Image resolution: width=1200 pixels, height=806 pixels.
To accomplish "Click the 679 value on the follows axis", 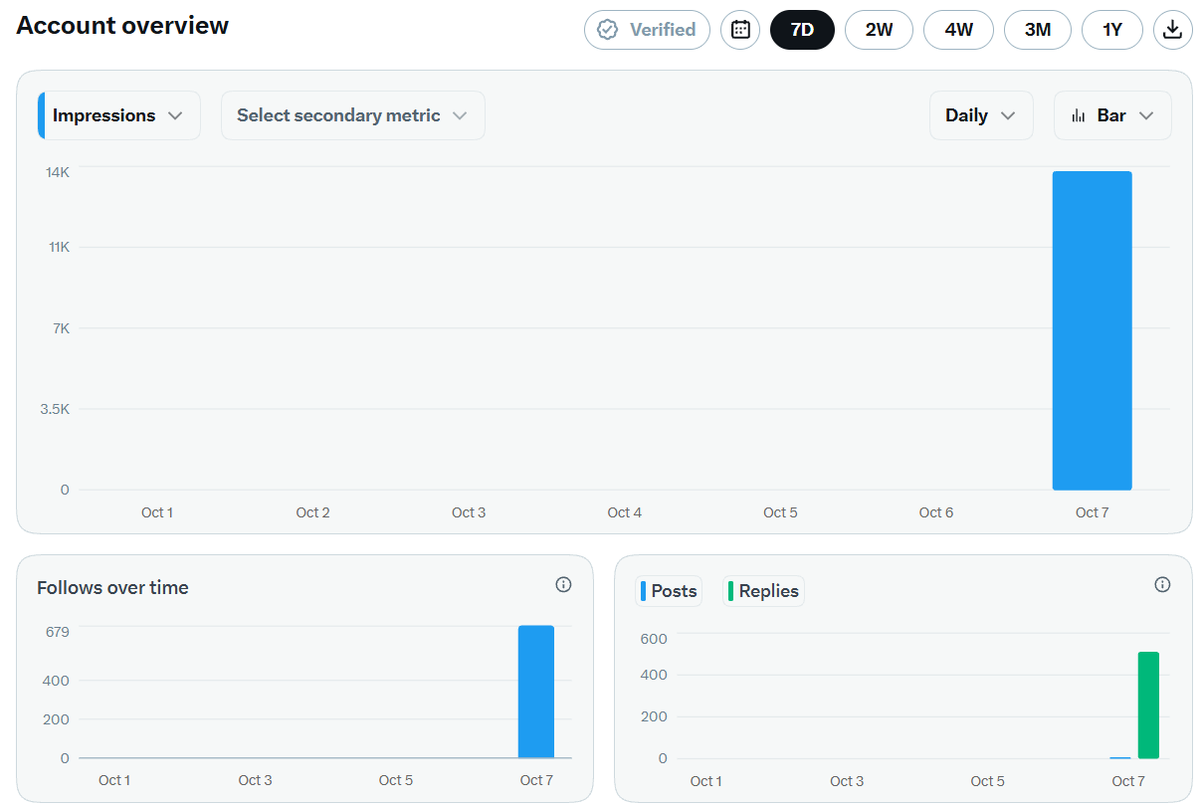I will click(57, 632).
